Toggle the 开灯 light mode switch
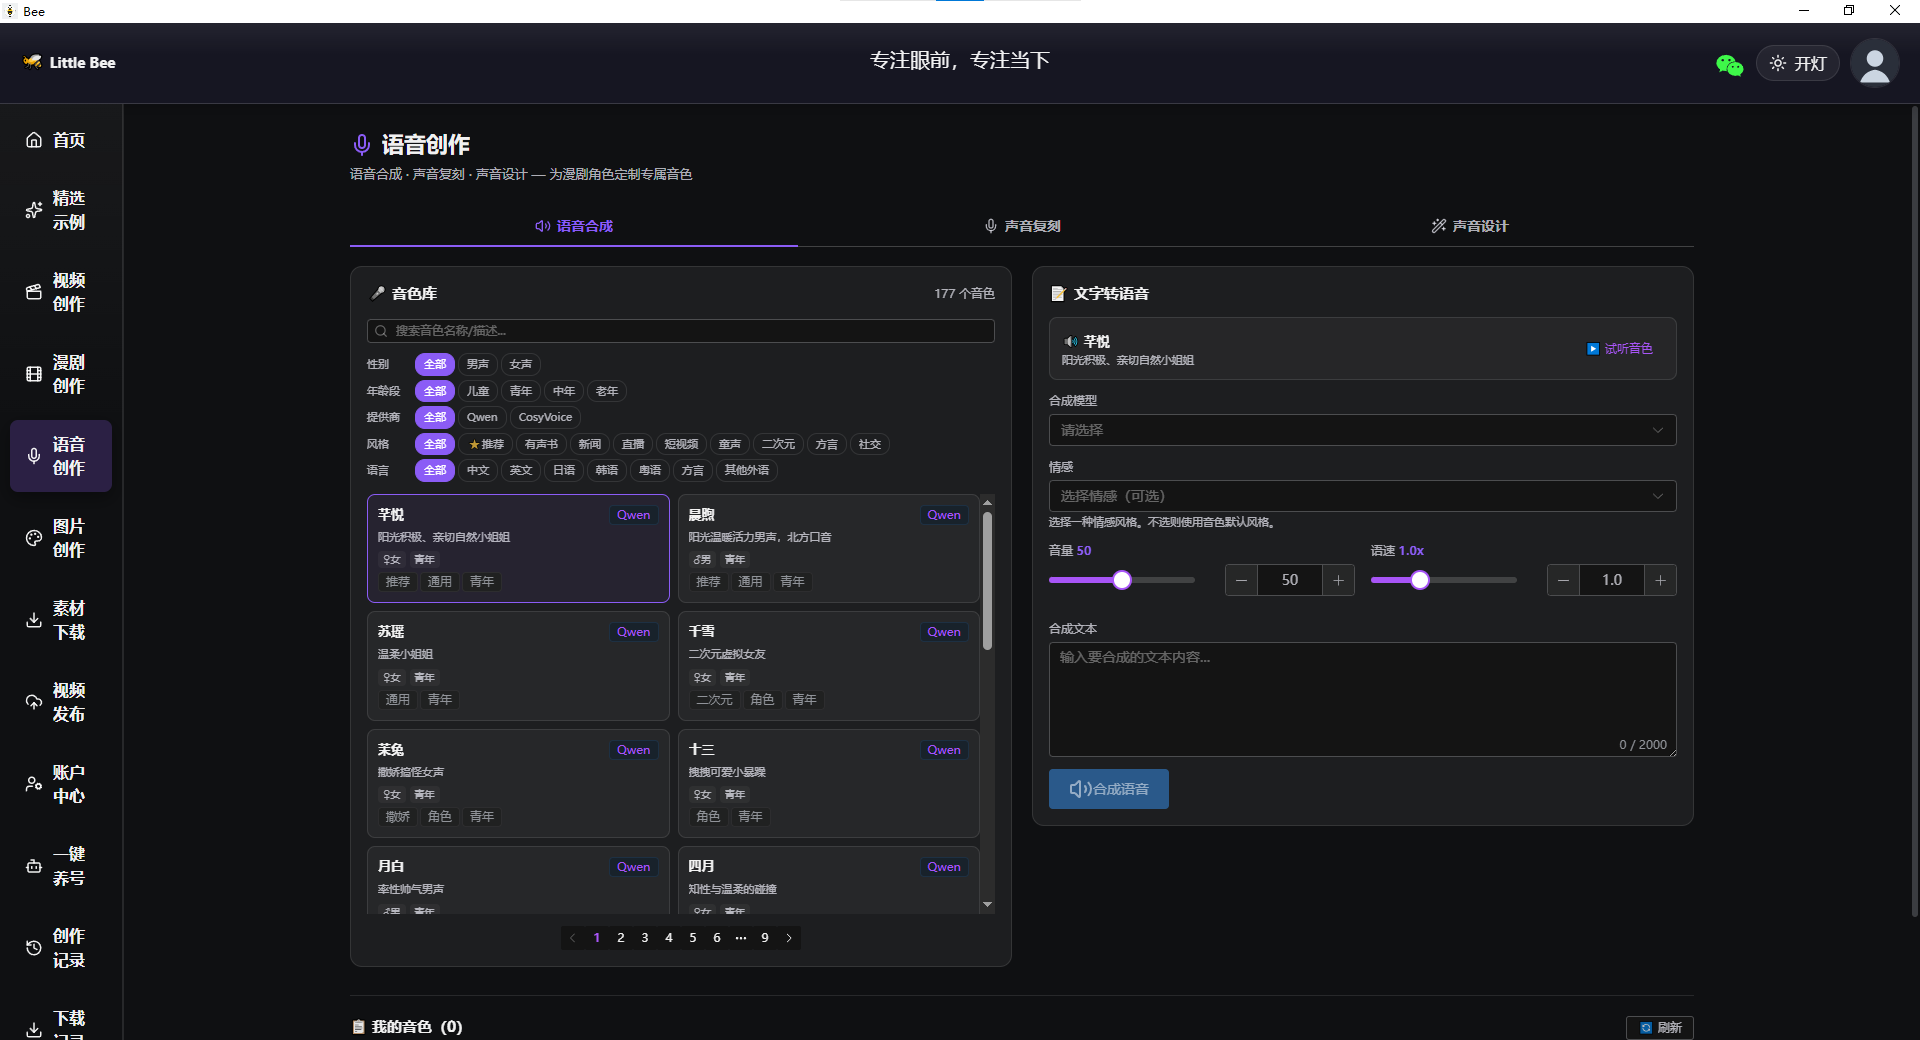 (x=1797, y=63)
